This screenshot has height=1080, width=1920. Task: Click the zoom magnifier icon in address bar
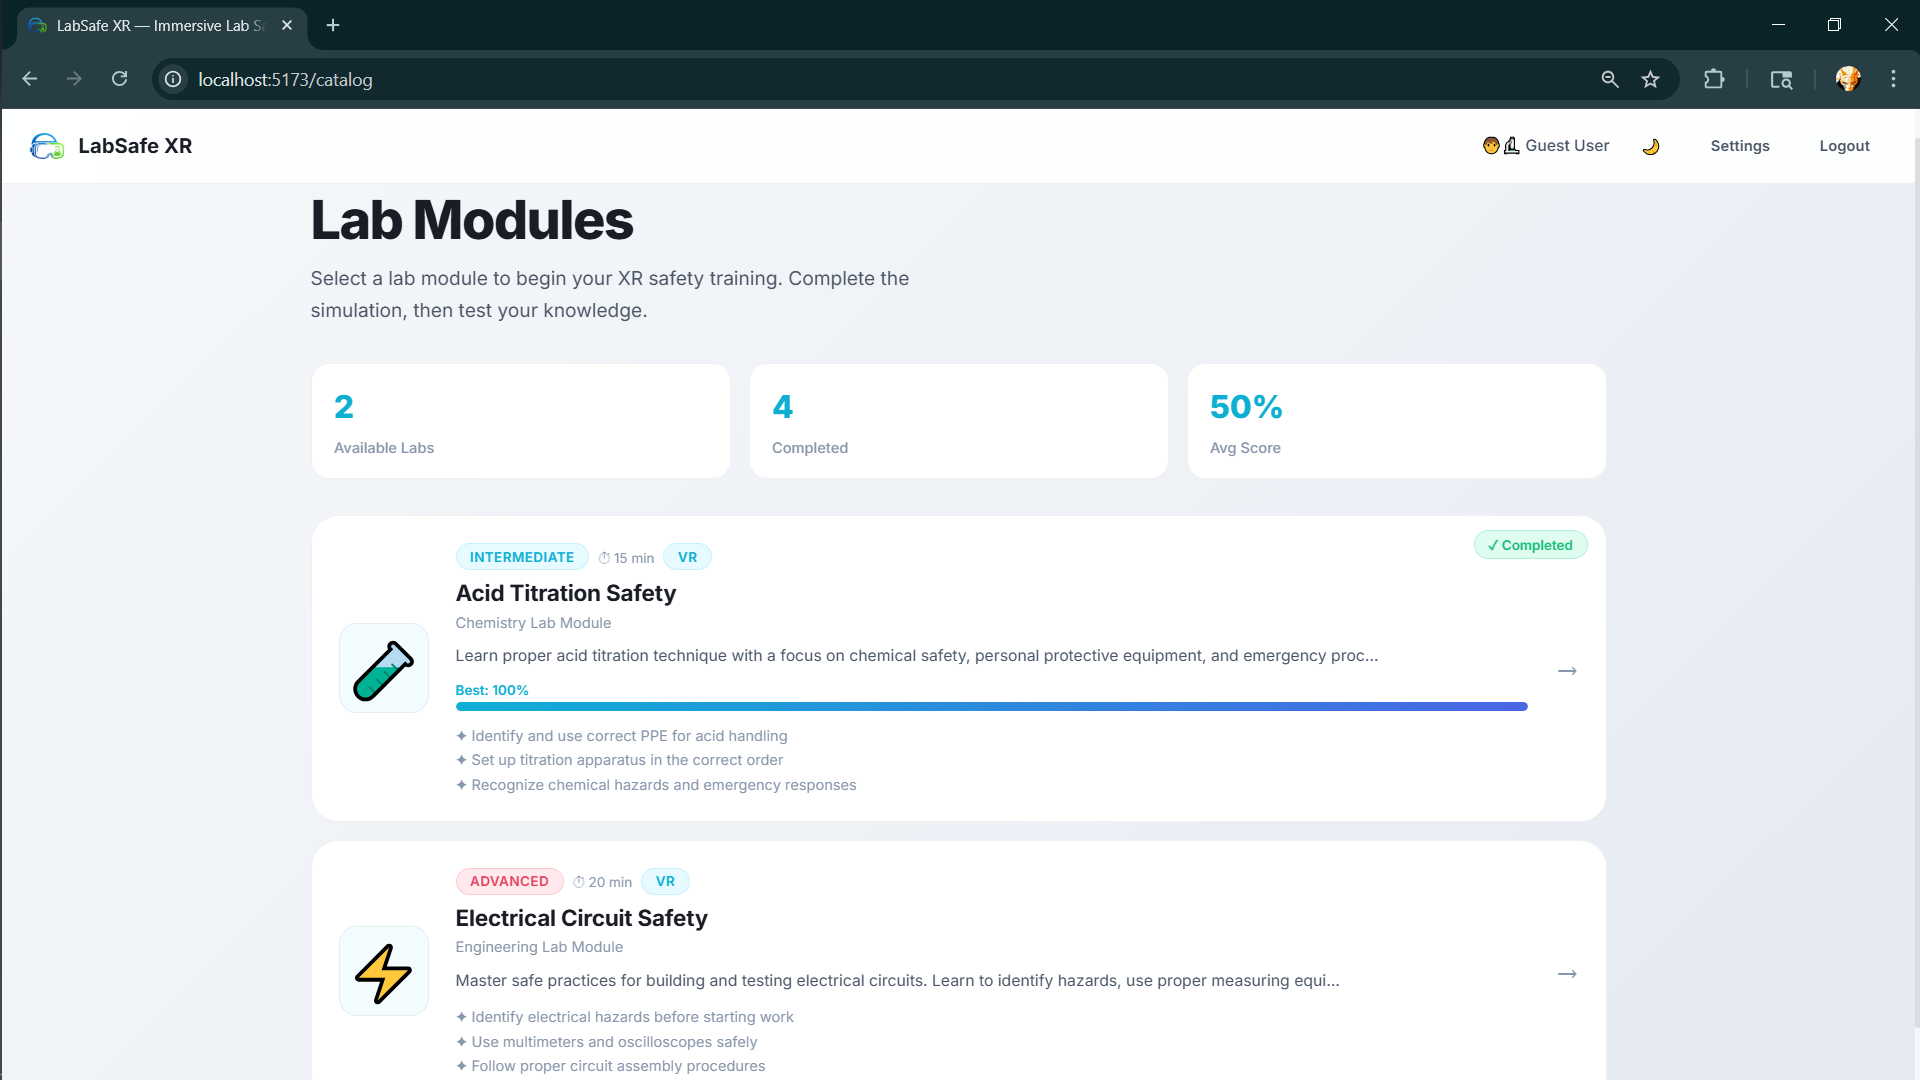[x=1609, y=80]
